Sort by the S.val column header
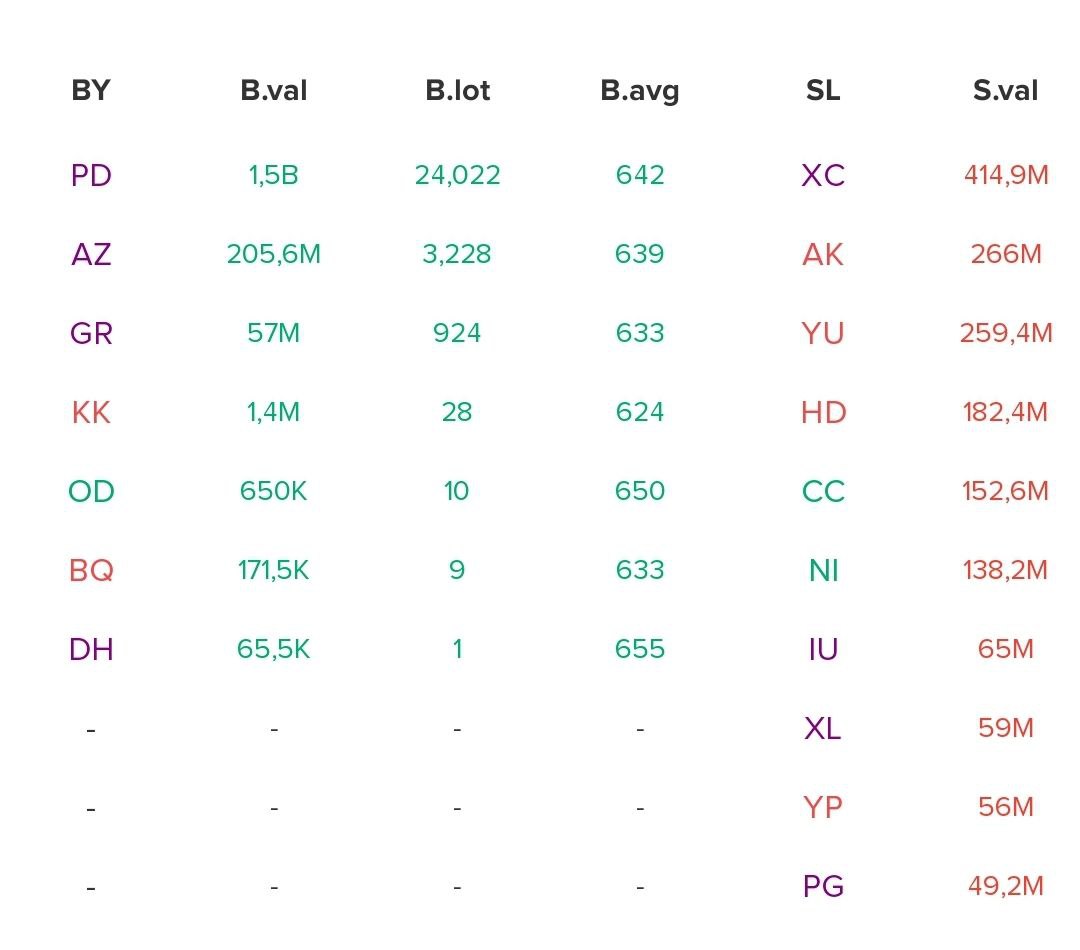1080x950 pixels. pyautogui.click(x=1005, y=91)
